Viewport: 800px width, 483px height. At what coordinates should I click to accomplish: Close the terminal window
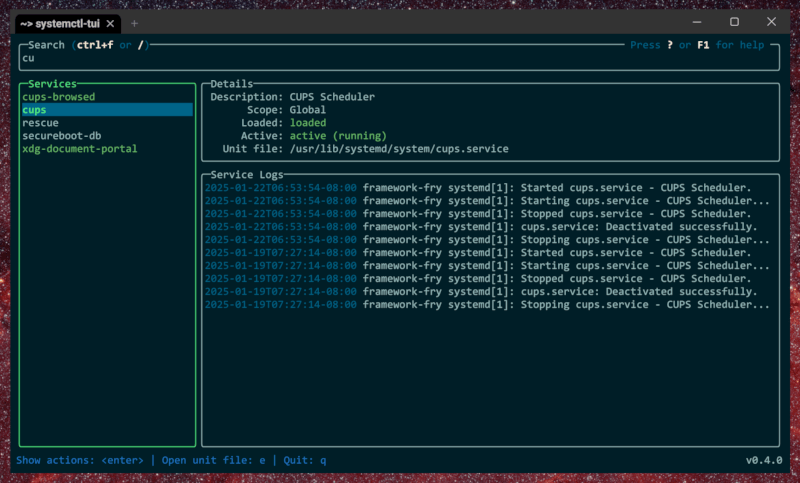point(771,22)
